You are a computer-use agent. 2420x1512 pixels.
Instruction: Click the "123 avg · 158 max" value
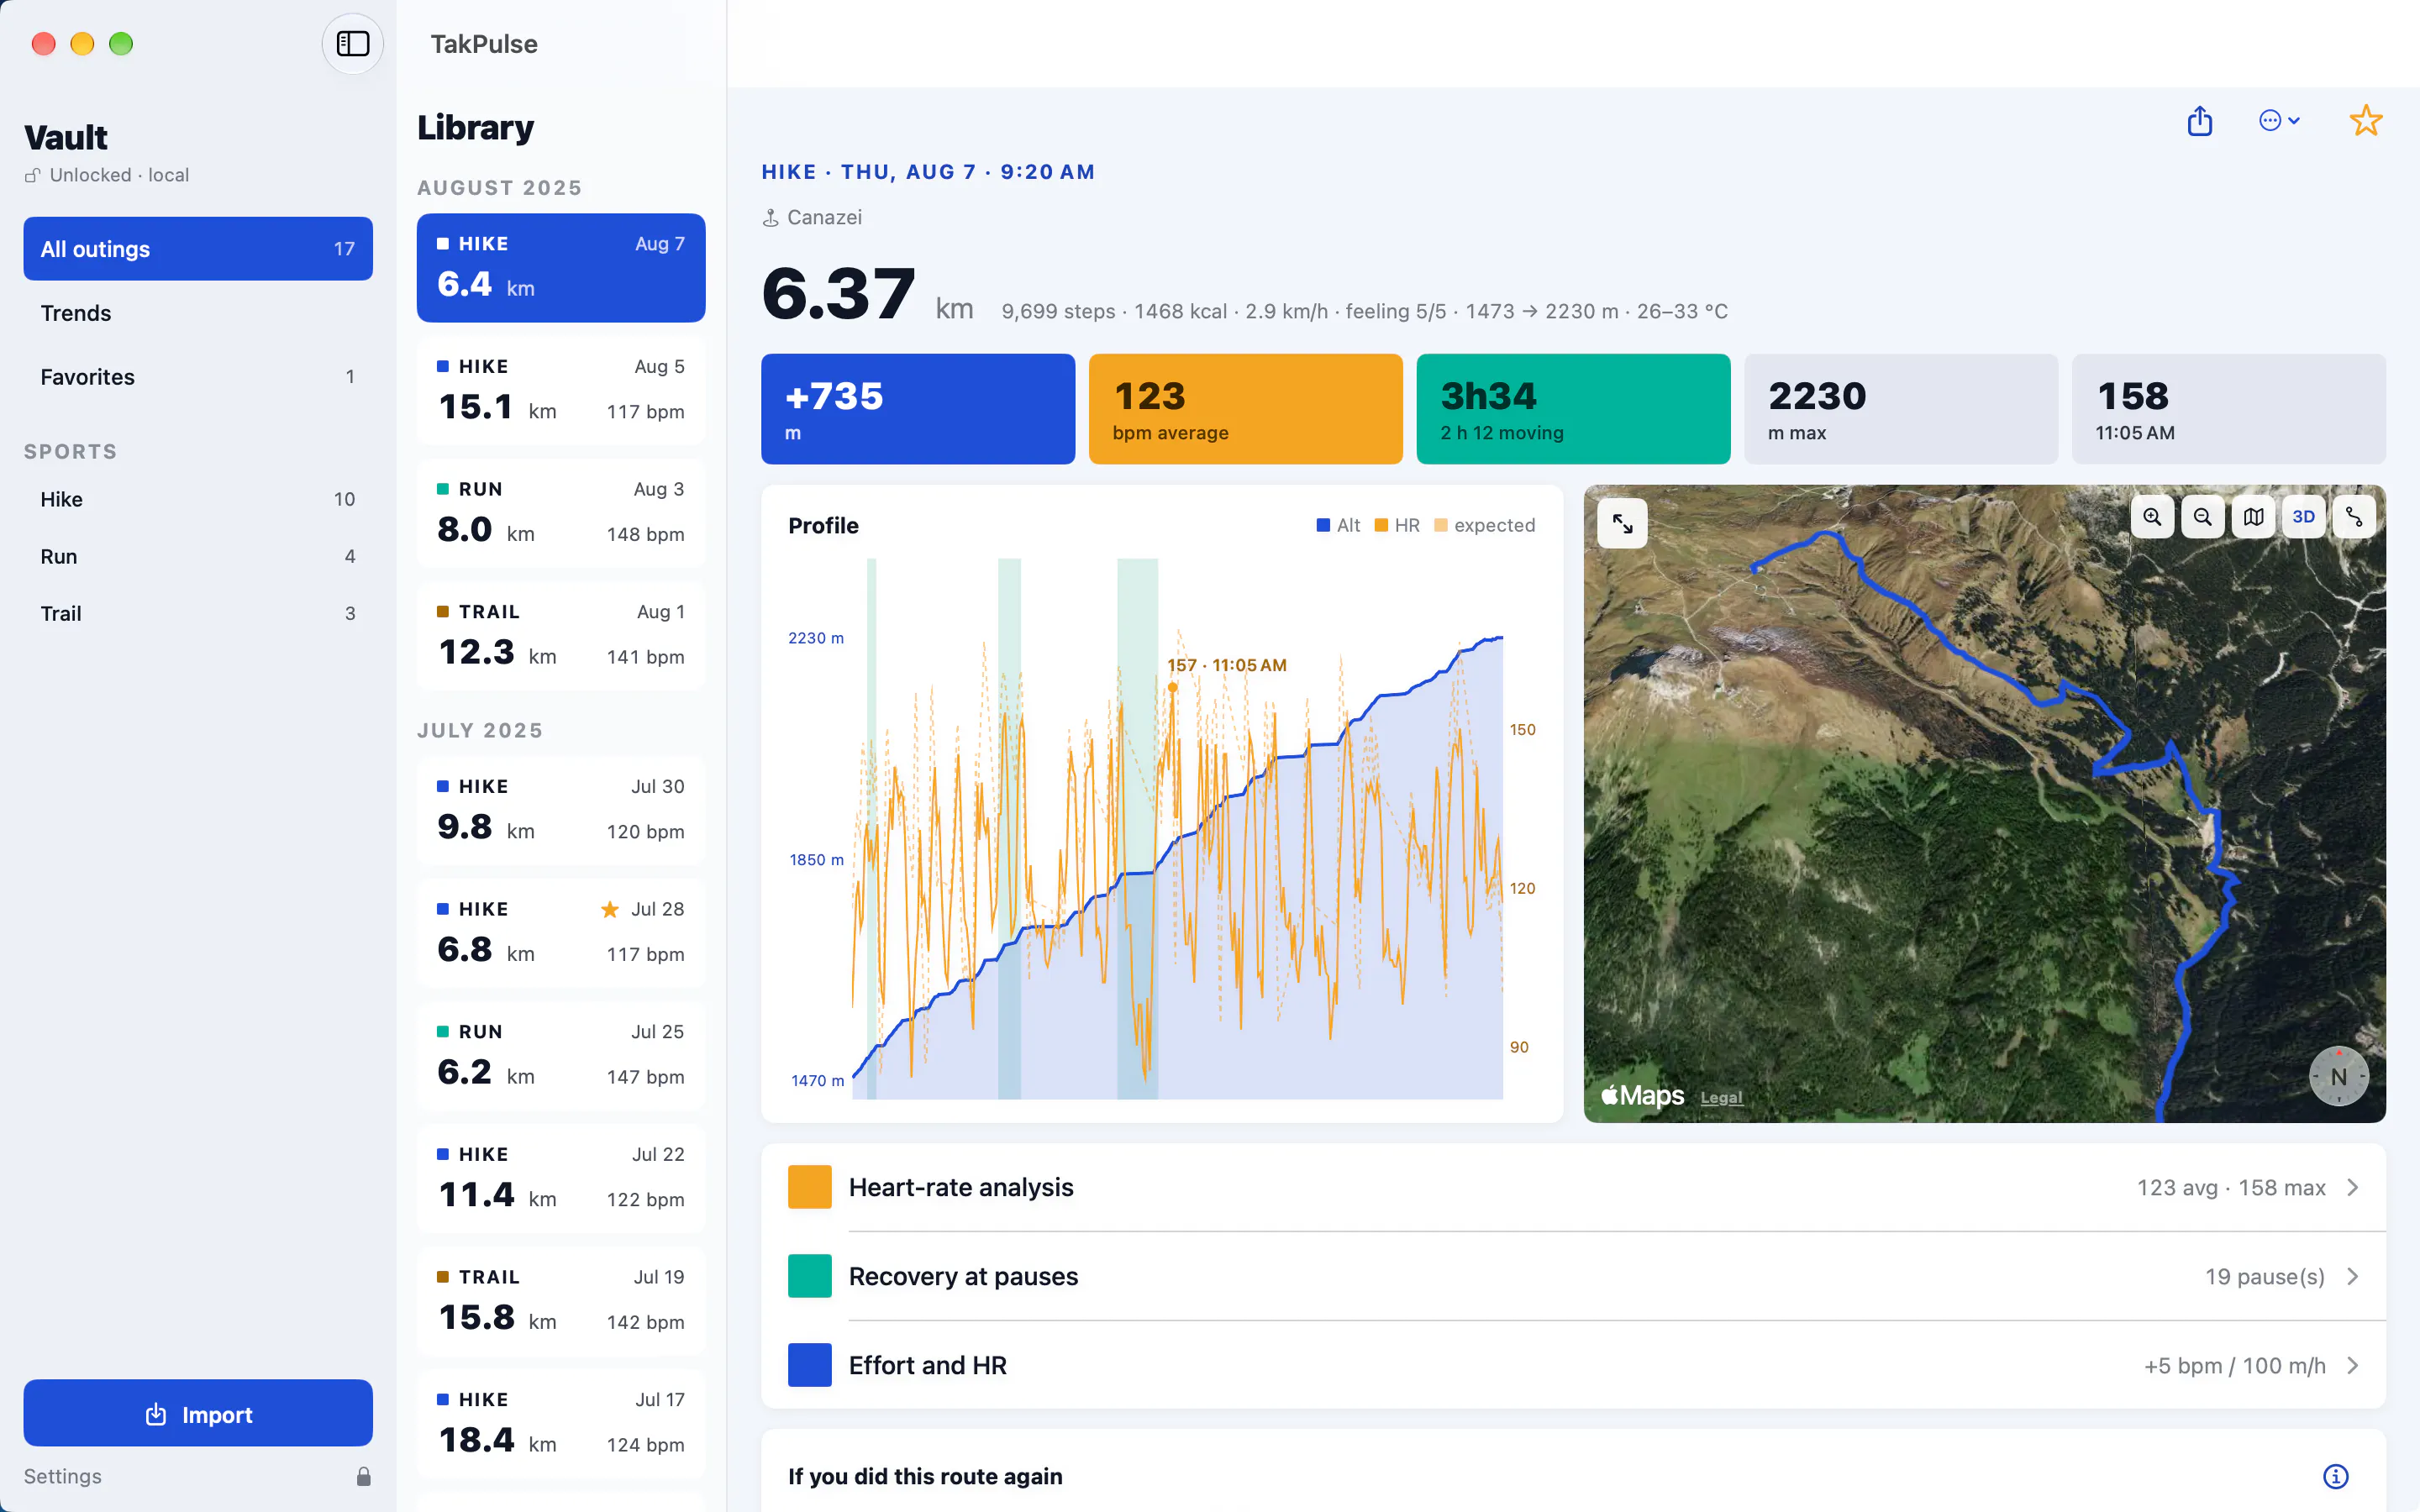coord(2231,1187)
